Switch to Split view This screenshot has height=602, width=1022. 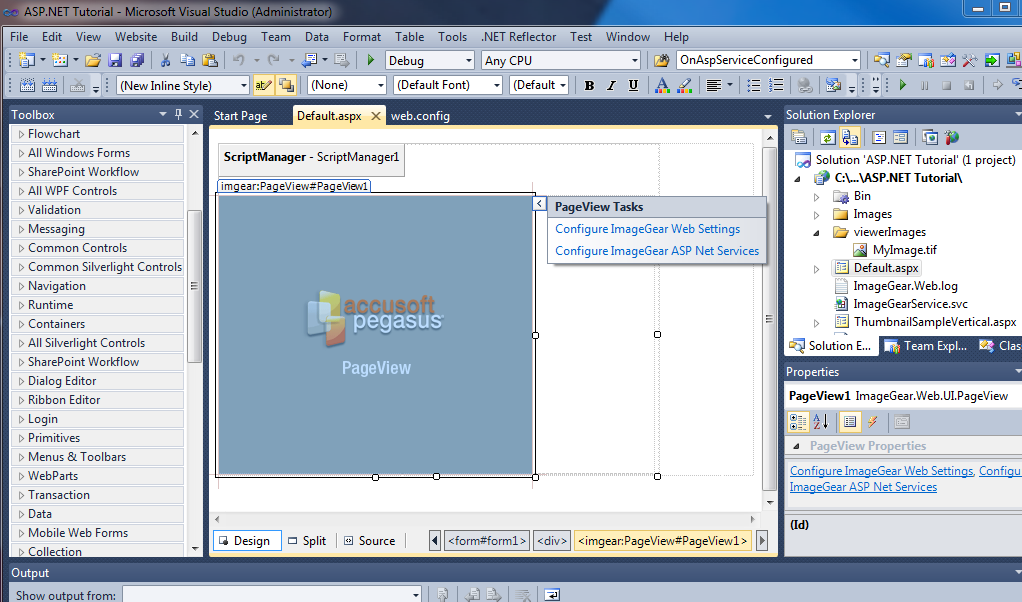pos(307,541)
